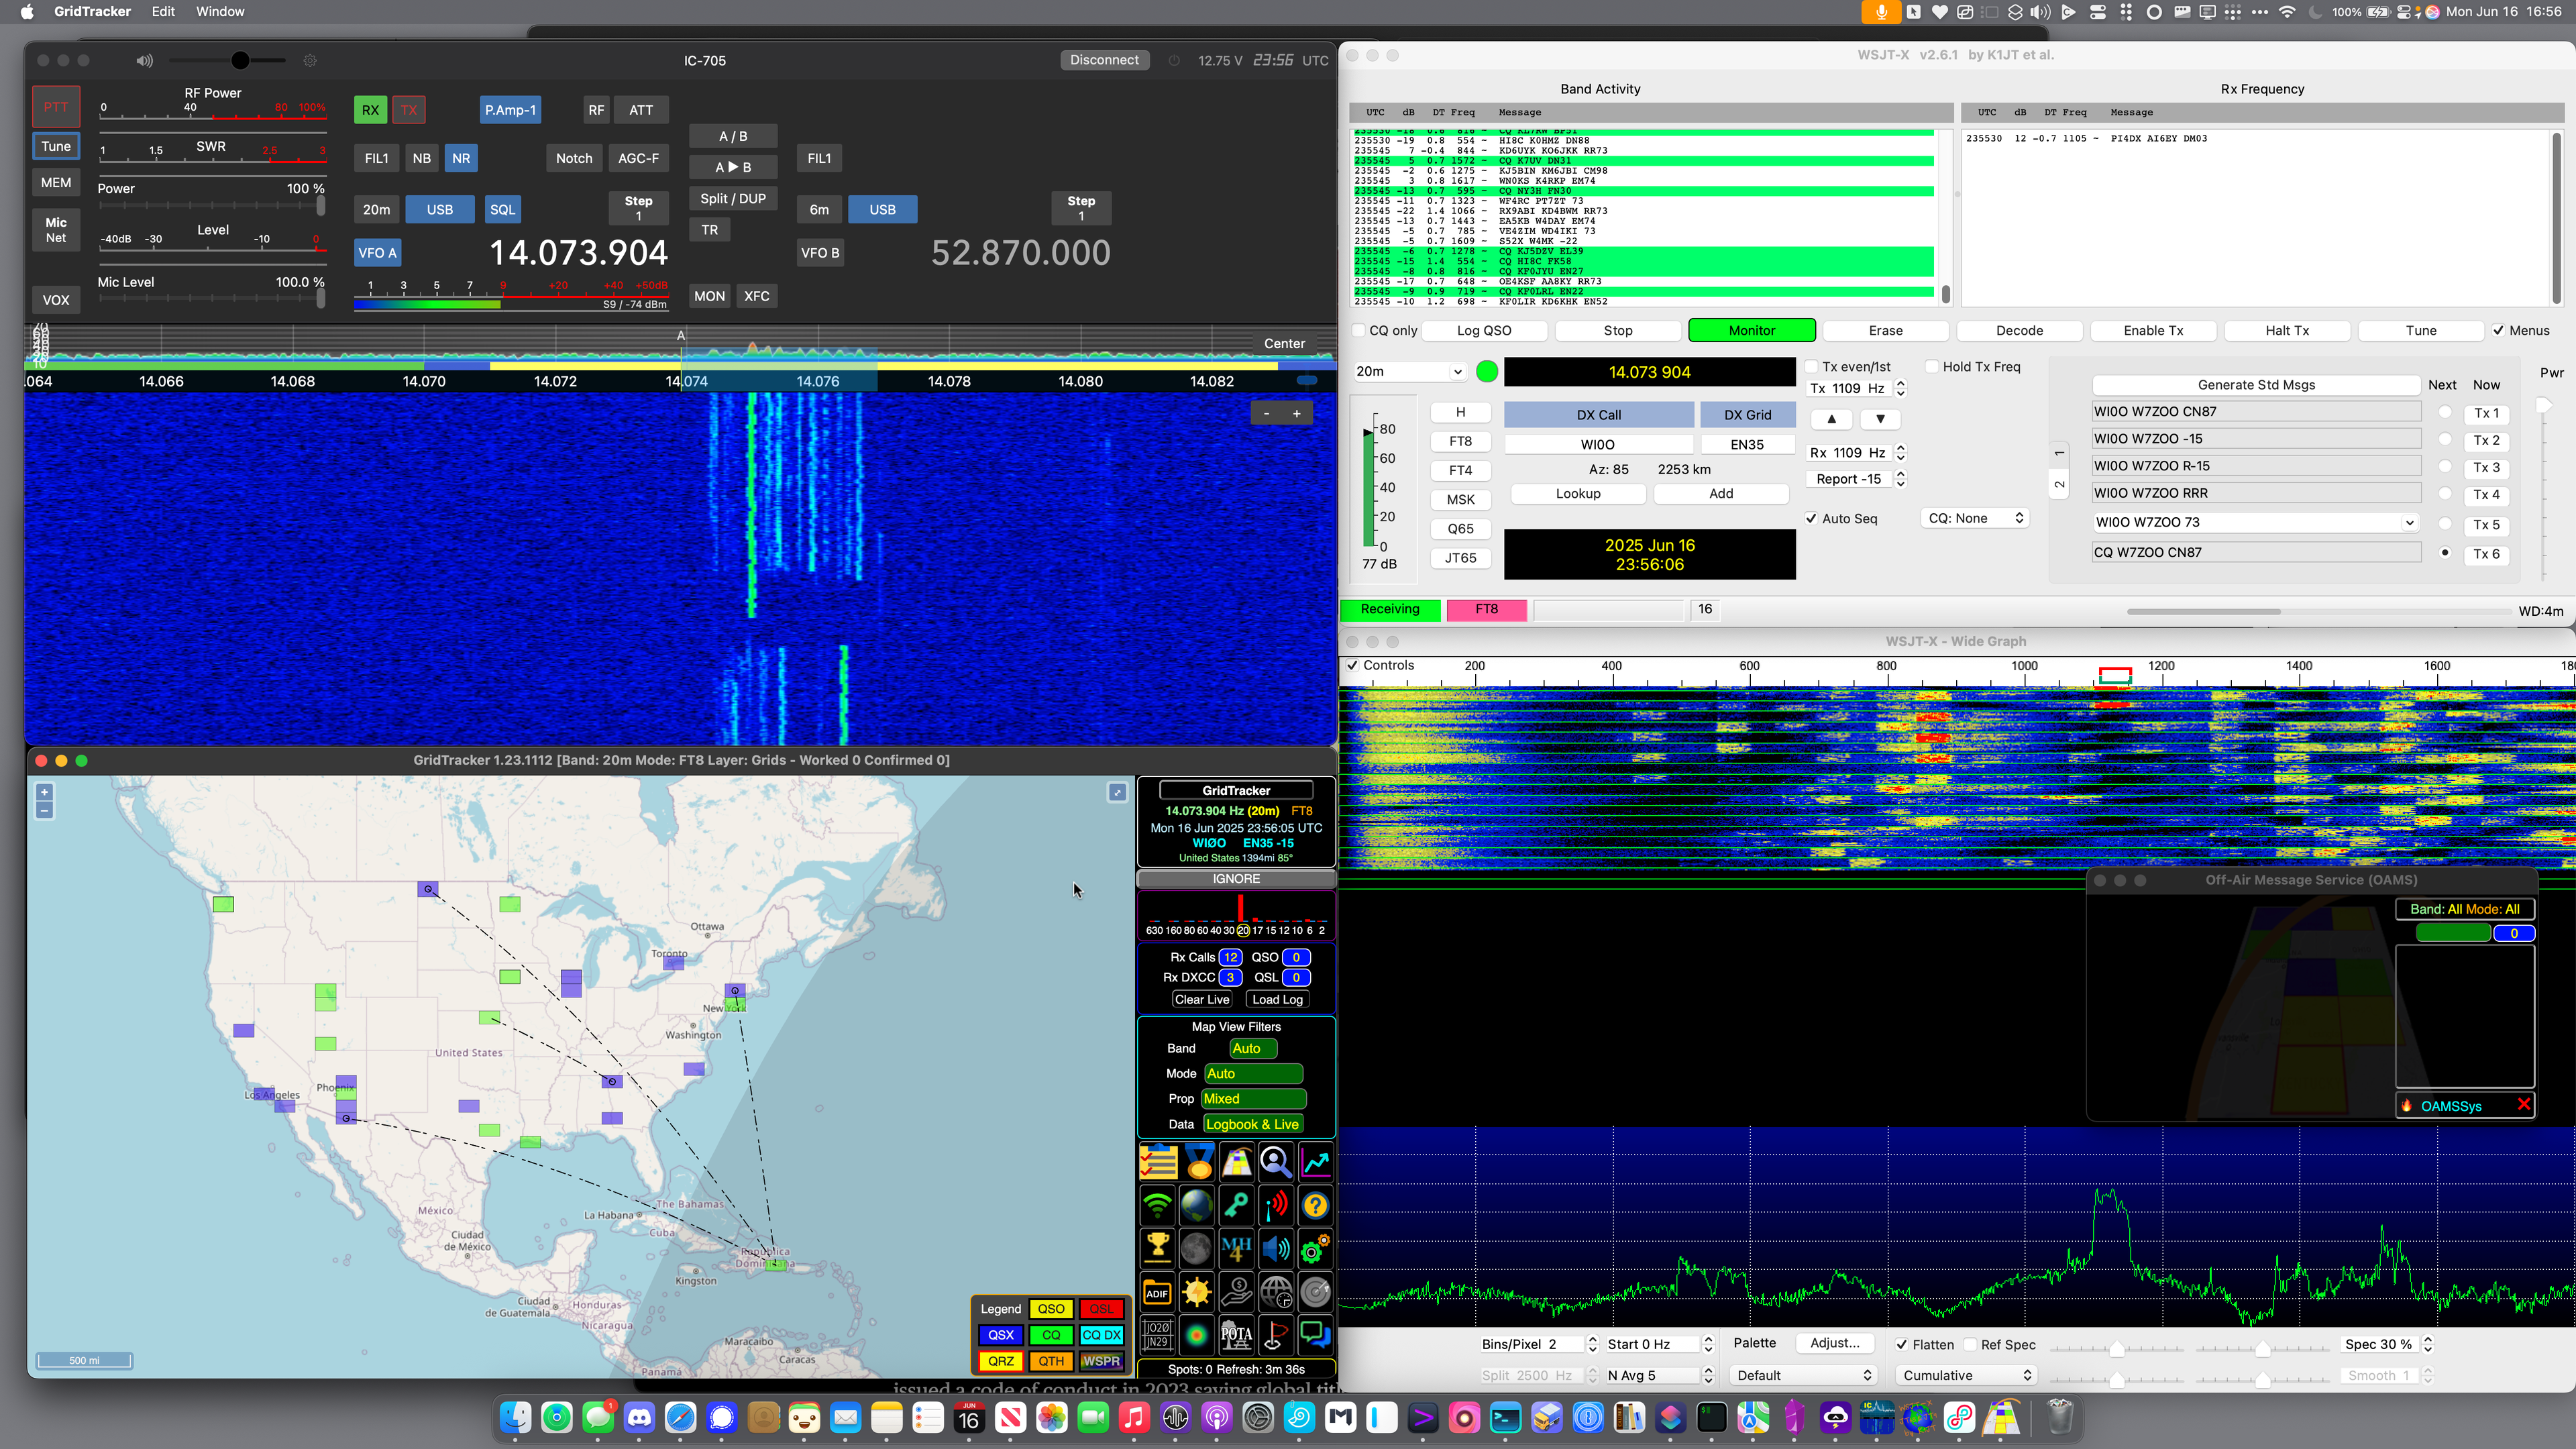Click the red antenna broadcast icon in GridTracker
The height and width of the screenshot is (1449, 2576).
pos(1276,1206)
